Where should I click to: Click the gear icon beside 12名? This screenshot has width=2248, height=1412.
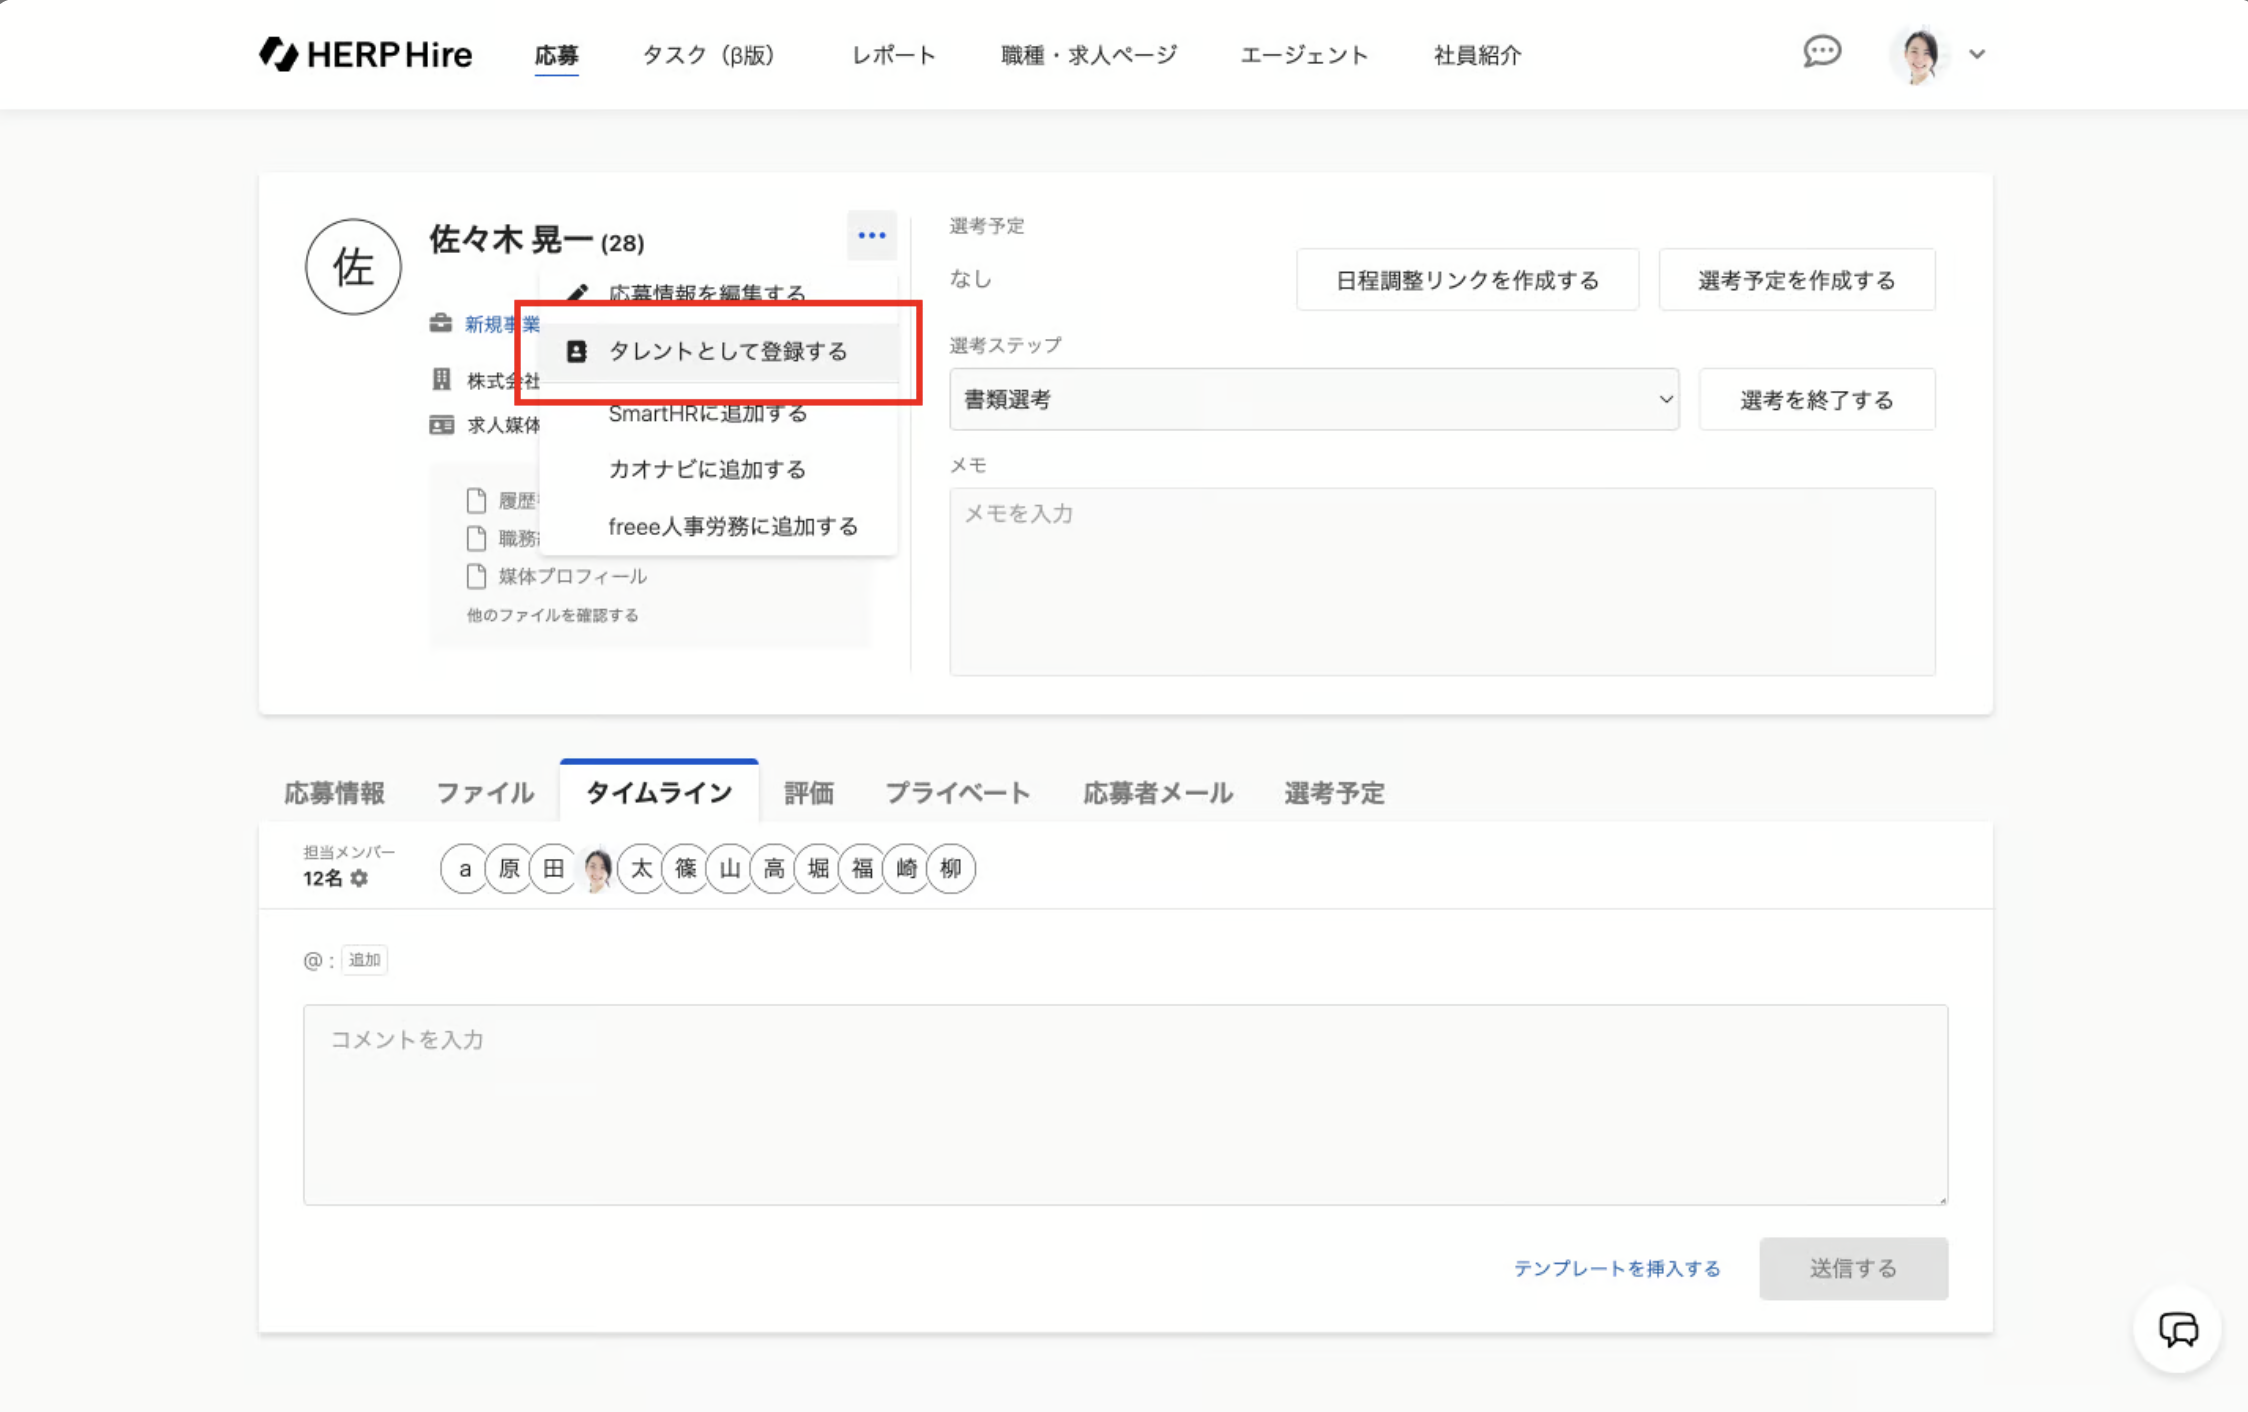pos(360,878)
